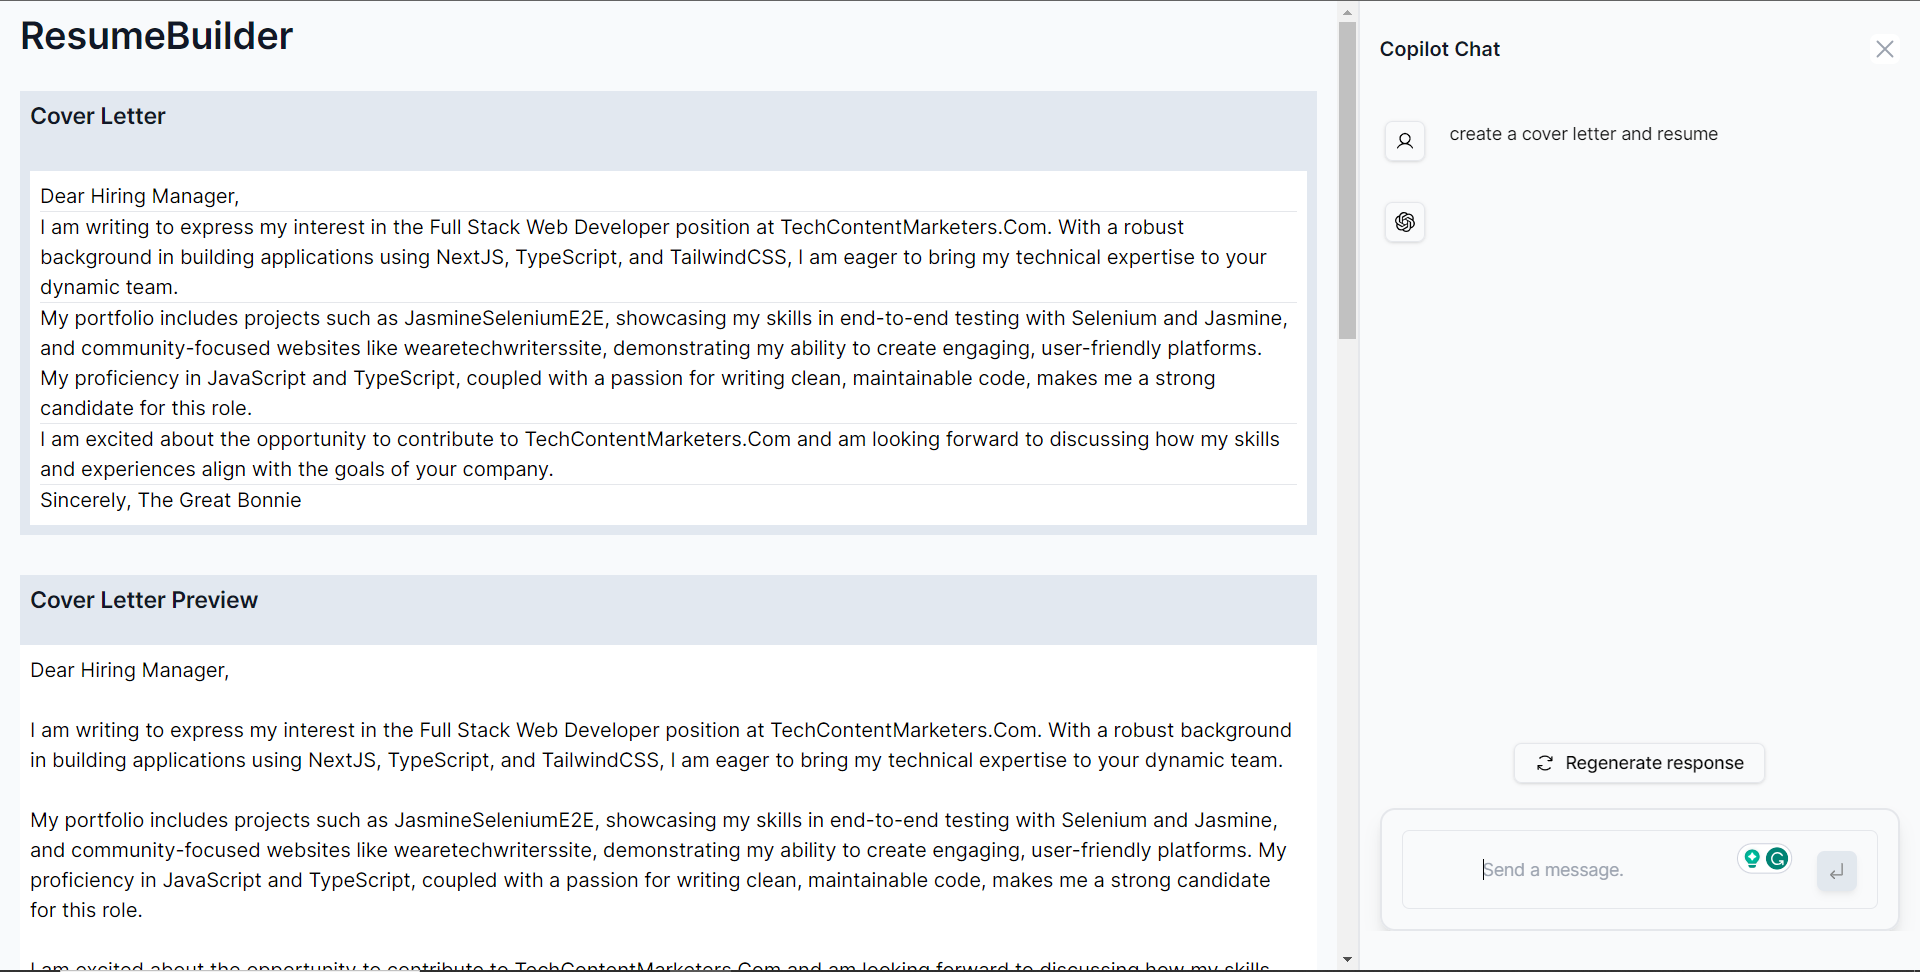Screen dimensions: 1920x972
Task: Click the vertical scrollbar thumb
Action: pos(1347,180)
